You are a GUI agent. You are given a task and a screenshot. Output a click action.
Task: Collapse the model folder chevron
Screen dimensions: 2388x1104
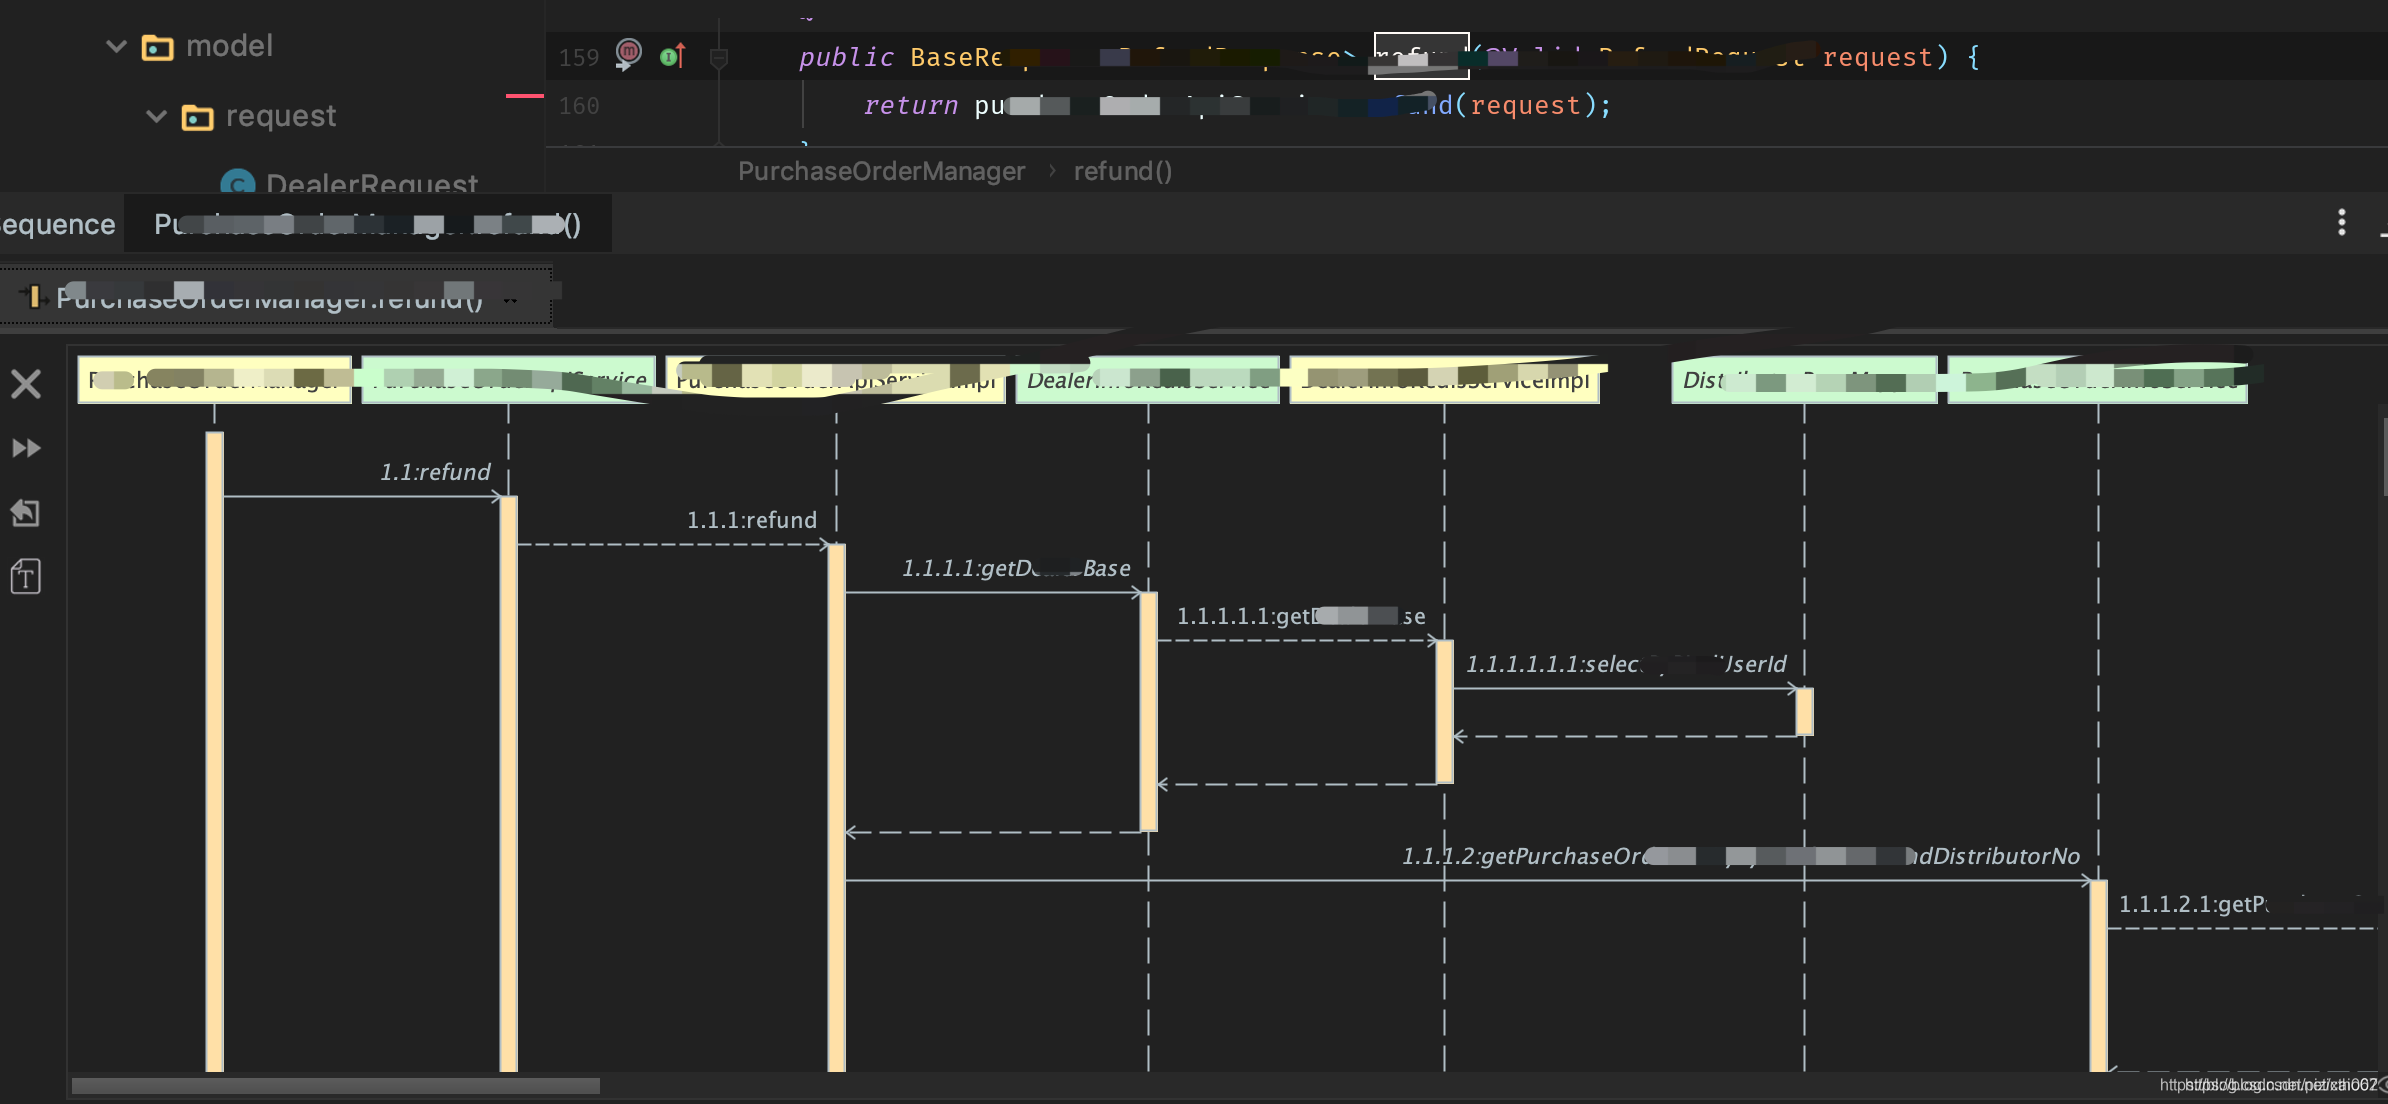[116, 46]
